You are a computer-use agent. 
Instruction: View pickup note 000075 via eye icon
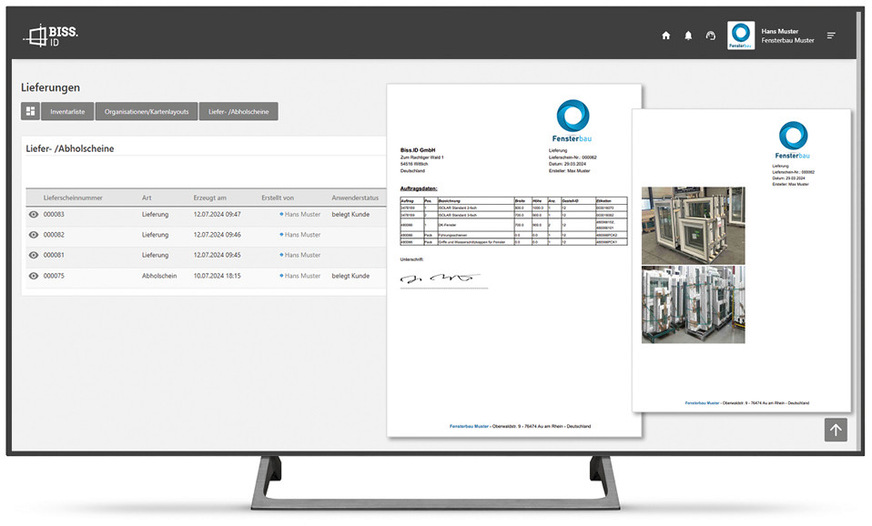(33, 276)
